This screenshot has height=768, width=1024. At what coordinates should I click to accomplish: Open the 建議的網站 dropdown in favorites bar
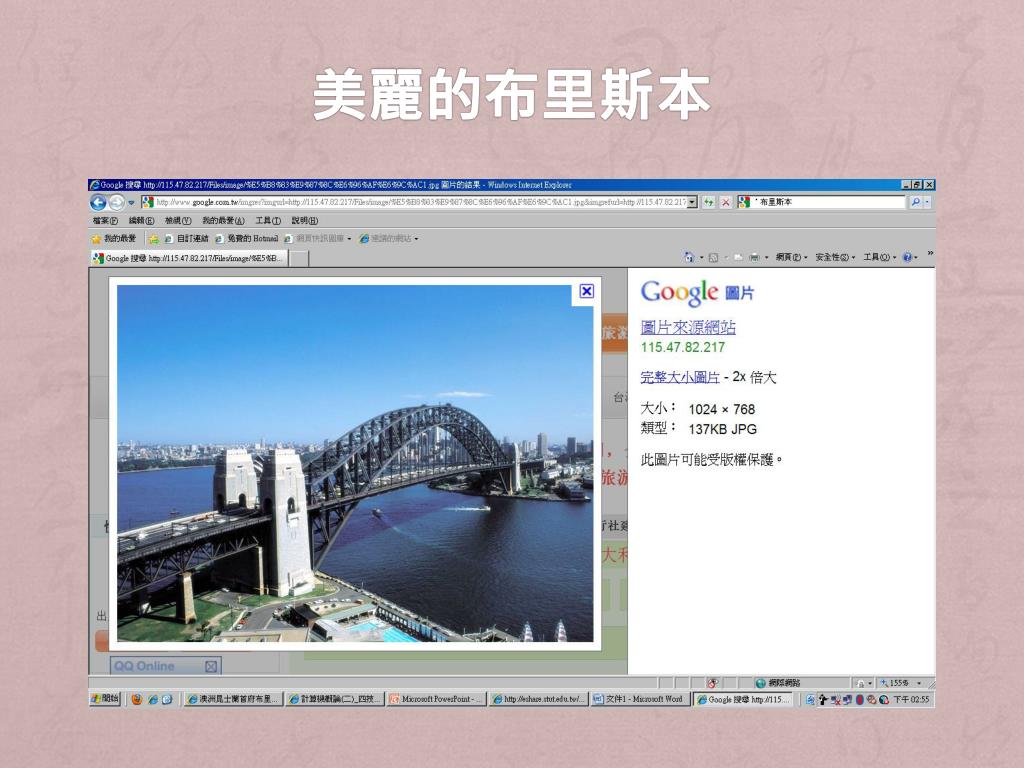pos(389,238)
